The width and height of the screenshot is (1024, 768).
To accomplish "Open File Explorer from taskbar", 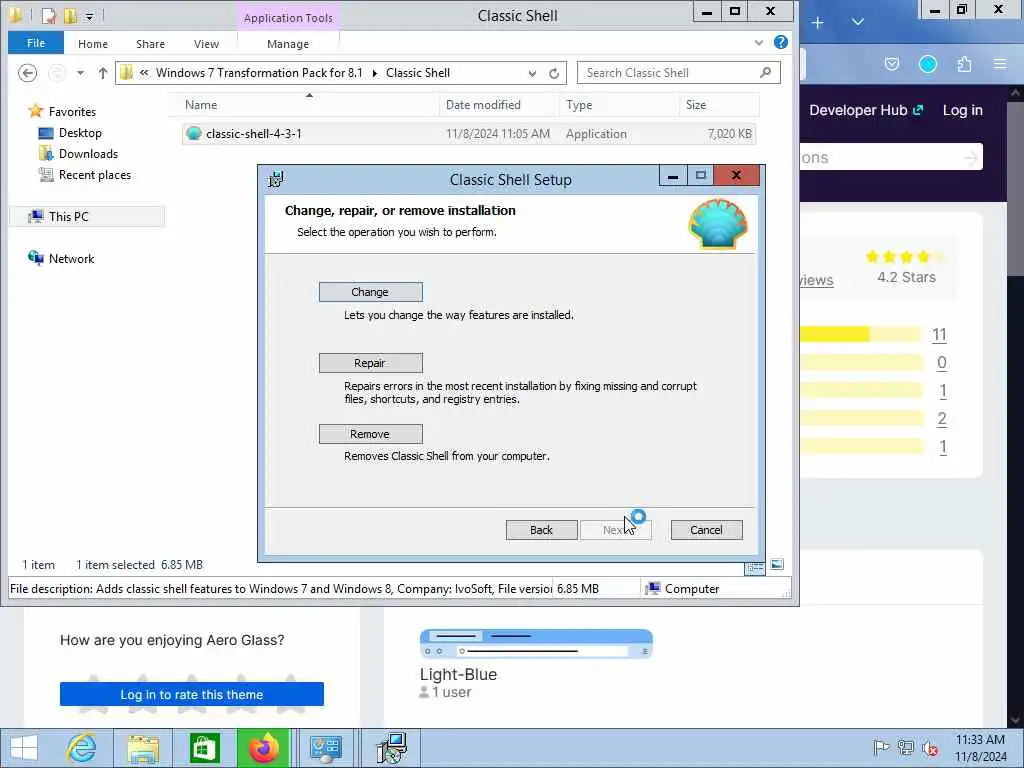I will point(143,748).
